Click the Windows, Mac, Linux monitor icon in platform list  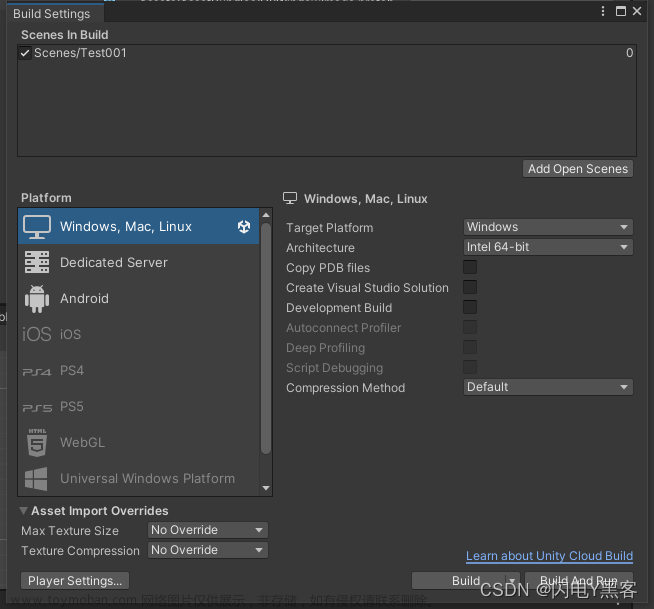pos(37,226)
